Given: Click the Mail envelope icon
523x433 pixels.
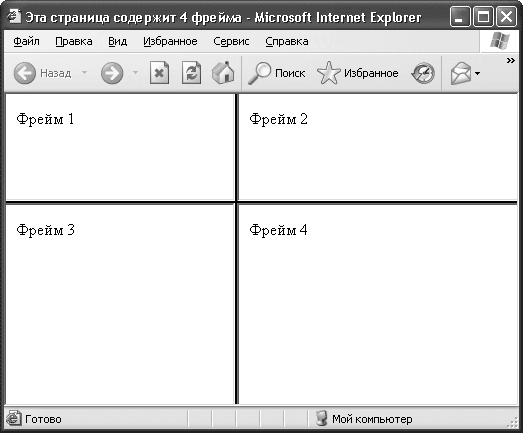Looking at the screenshot, I should coord(461,73).
